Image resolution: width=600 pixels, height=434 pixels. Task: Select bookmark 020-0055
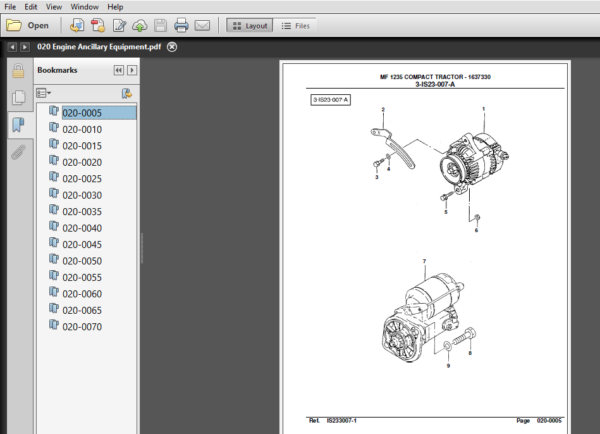click(82, 277)
